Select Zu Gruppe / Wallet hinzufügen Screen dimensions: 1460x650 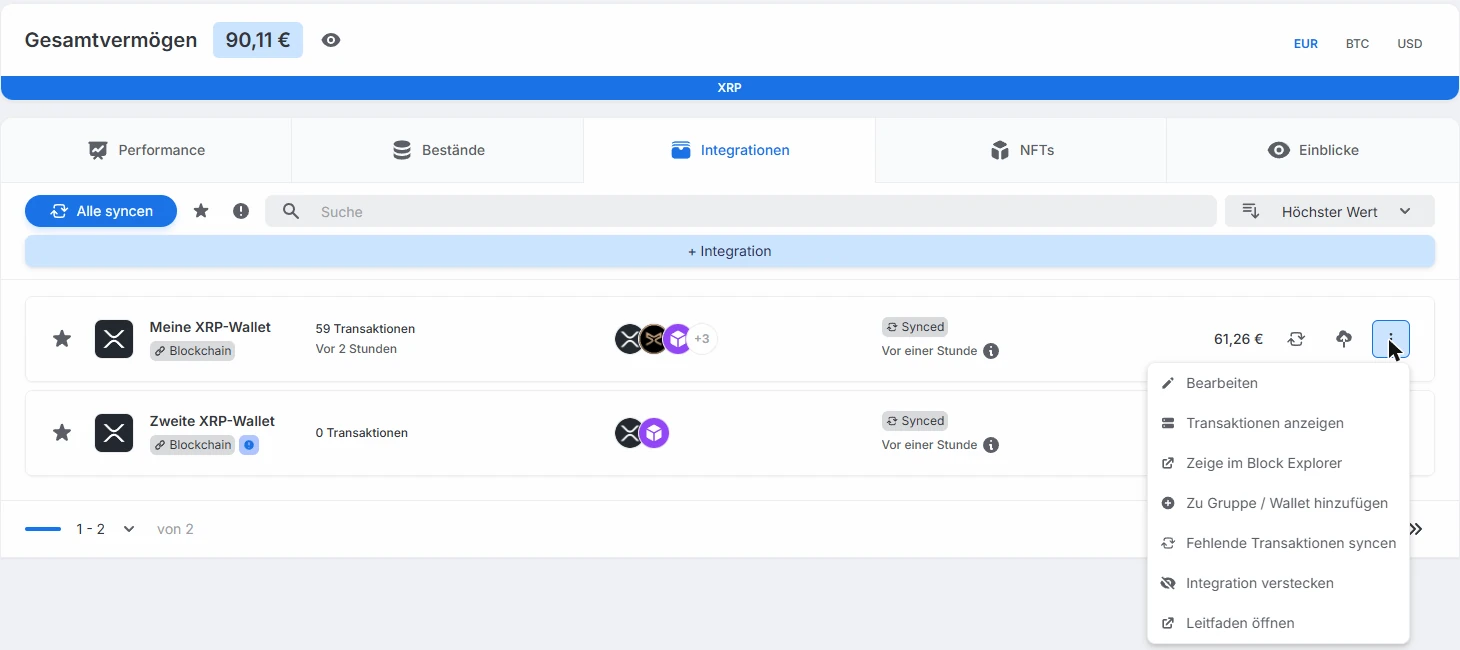click(x=1278, y=503)
